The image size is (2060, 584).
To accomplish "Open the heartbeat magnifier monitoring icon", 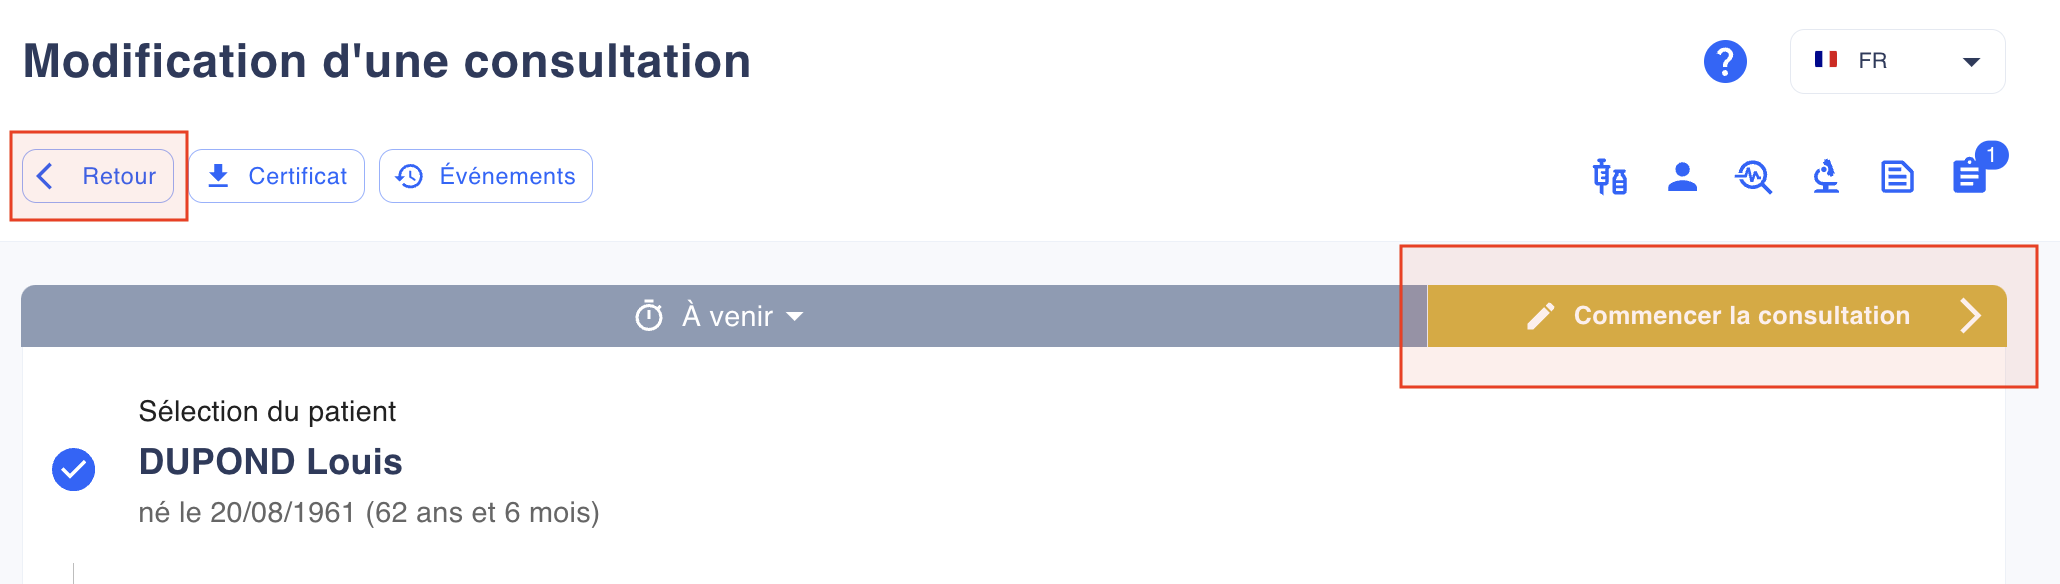I will [x=1754, y=177].
